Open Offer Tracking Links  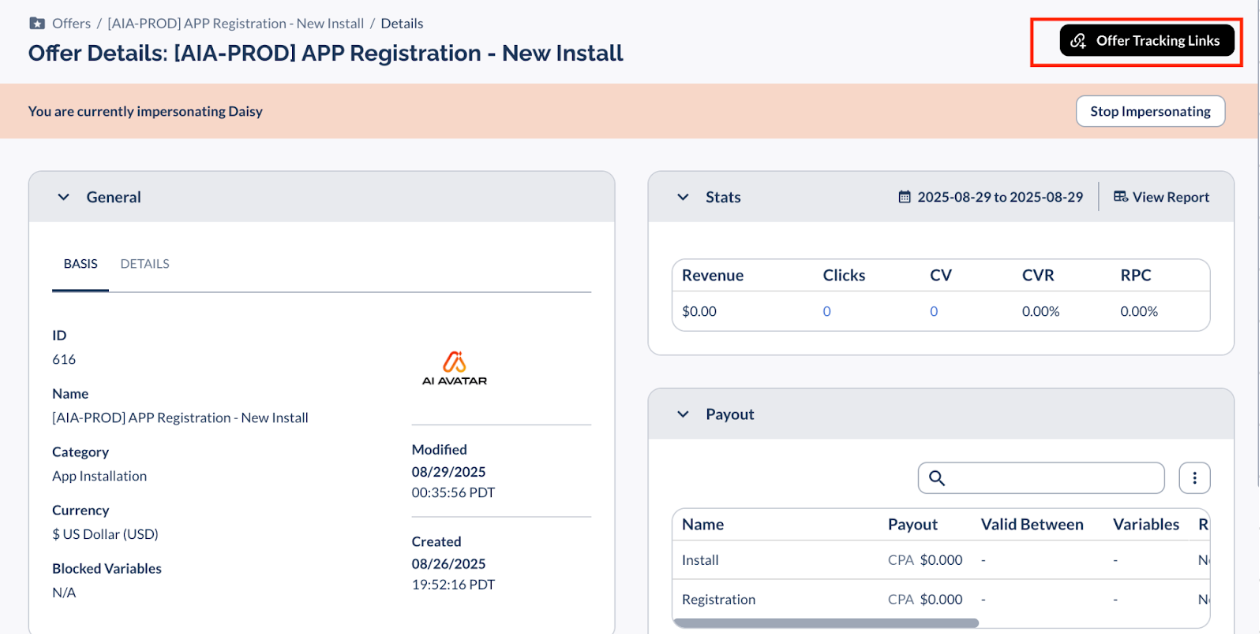[x=1147, y=41]
